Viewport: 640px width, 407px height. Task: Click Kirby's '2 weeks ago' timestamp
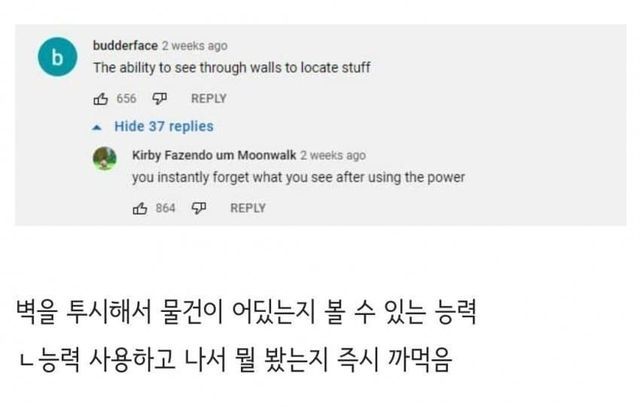coord(333,155)
